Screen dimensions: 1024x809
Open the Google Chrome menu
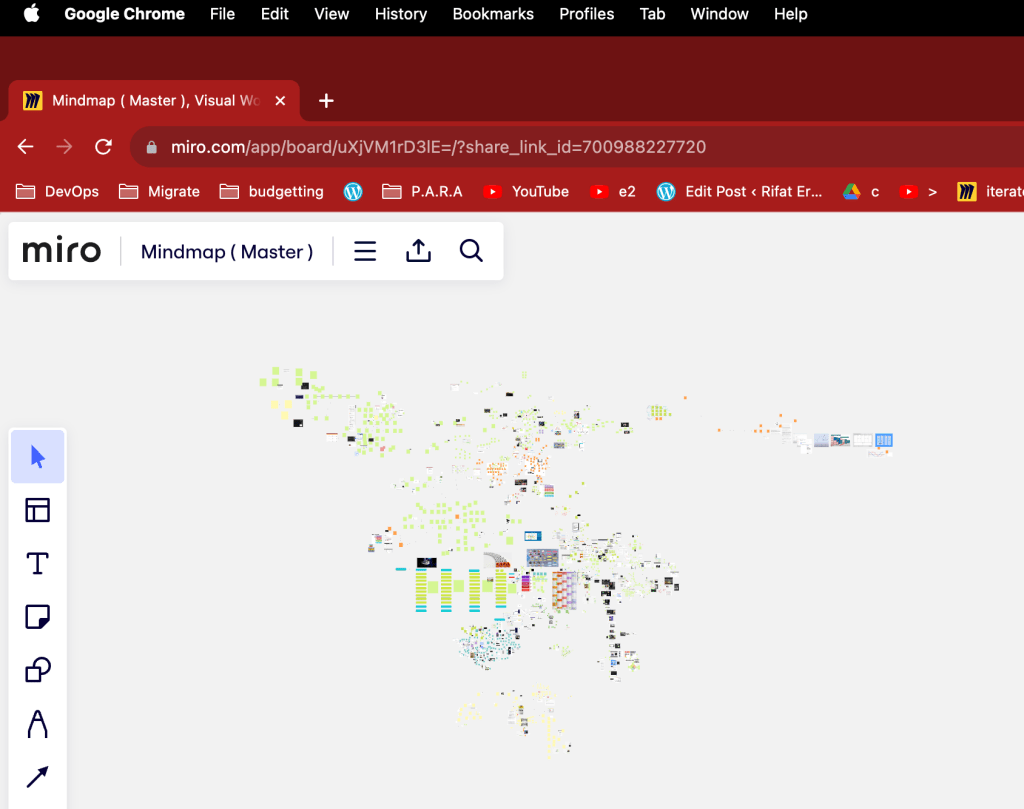coord(124,14)
